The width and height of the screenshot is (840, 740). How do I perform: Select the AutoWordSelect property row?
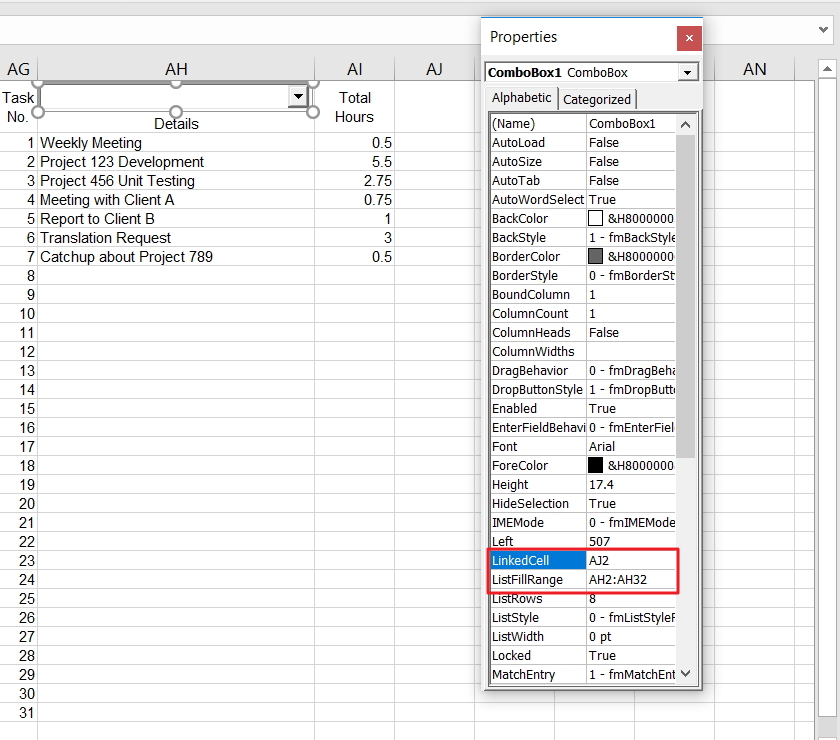pos(582,200)
